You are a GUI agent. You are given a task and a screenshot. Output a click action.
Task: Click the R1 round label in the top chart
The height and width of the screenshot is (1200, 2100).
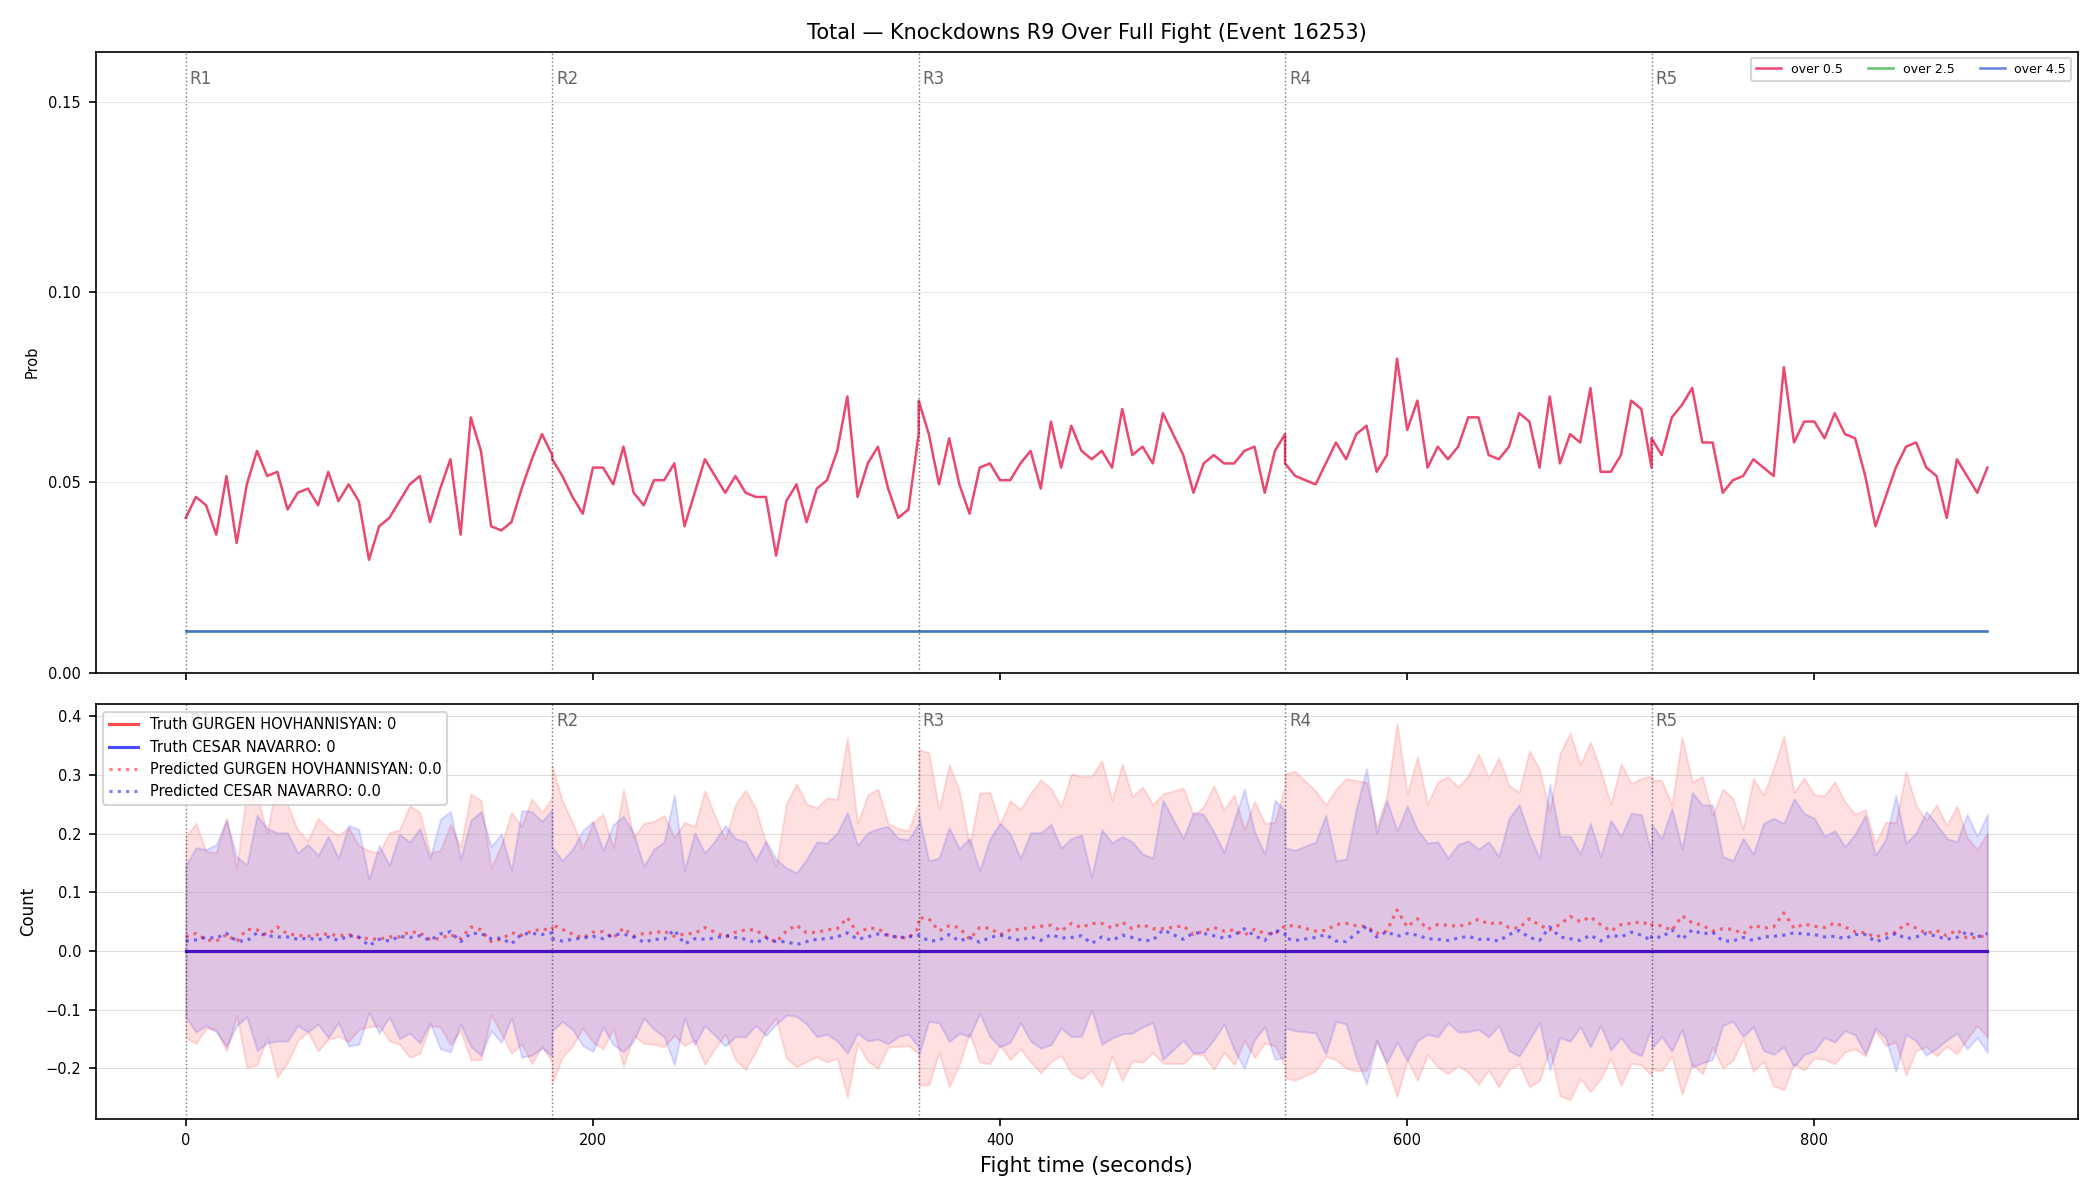coord(200,78)
